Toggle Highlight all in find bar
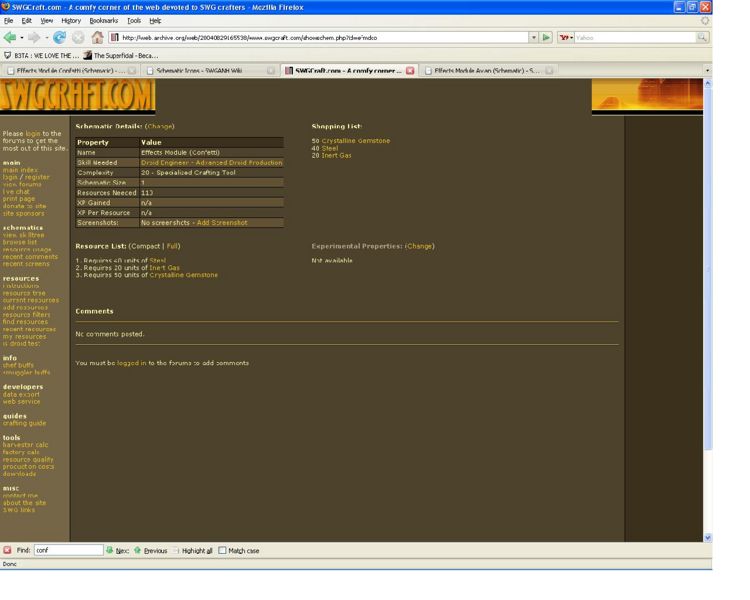This screenshot has height=600, width=750. 176,550
